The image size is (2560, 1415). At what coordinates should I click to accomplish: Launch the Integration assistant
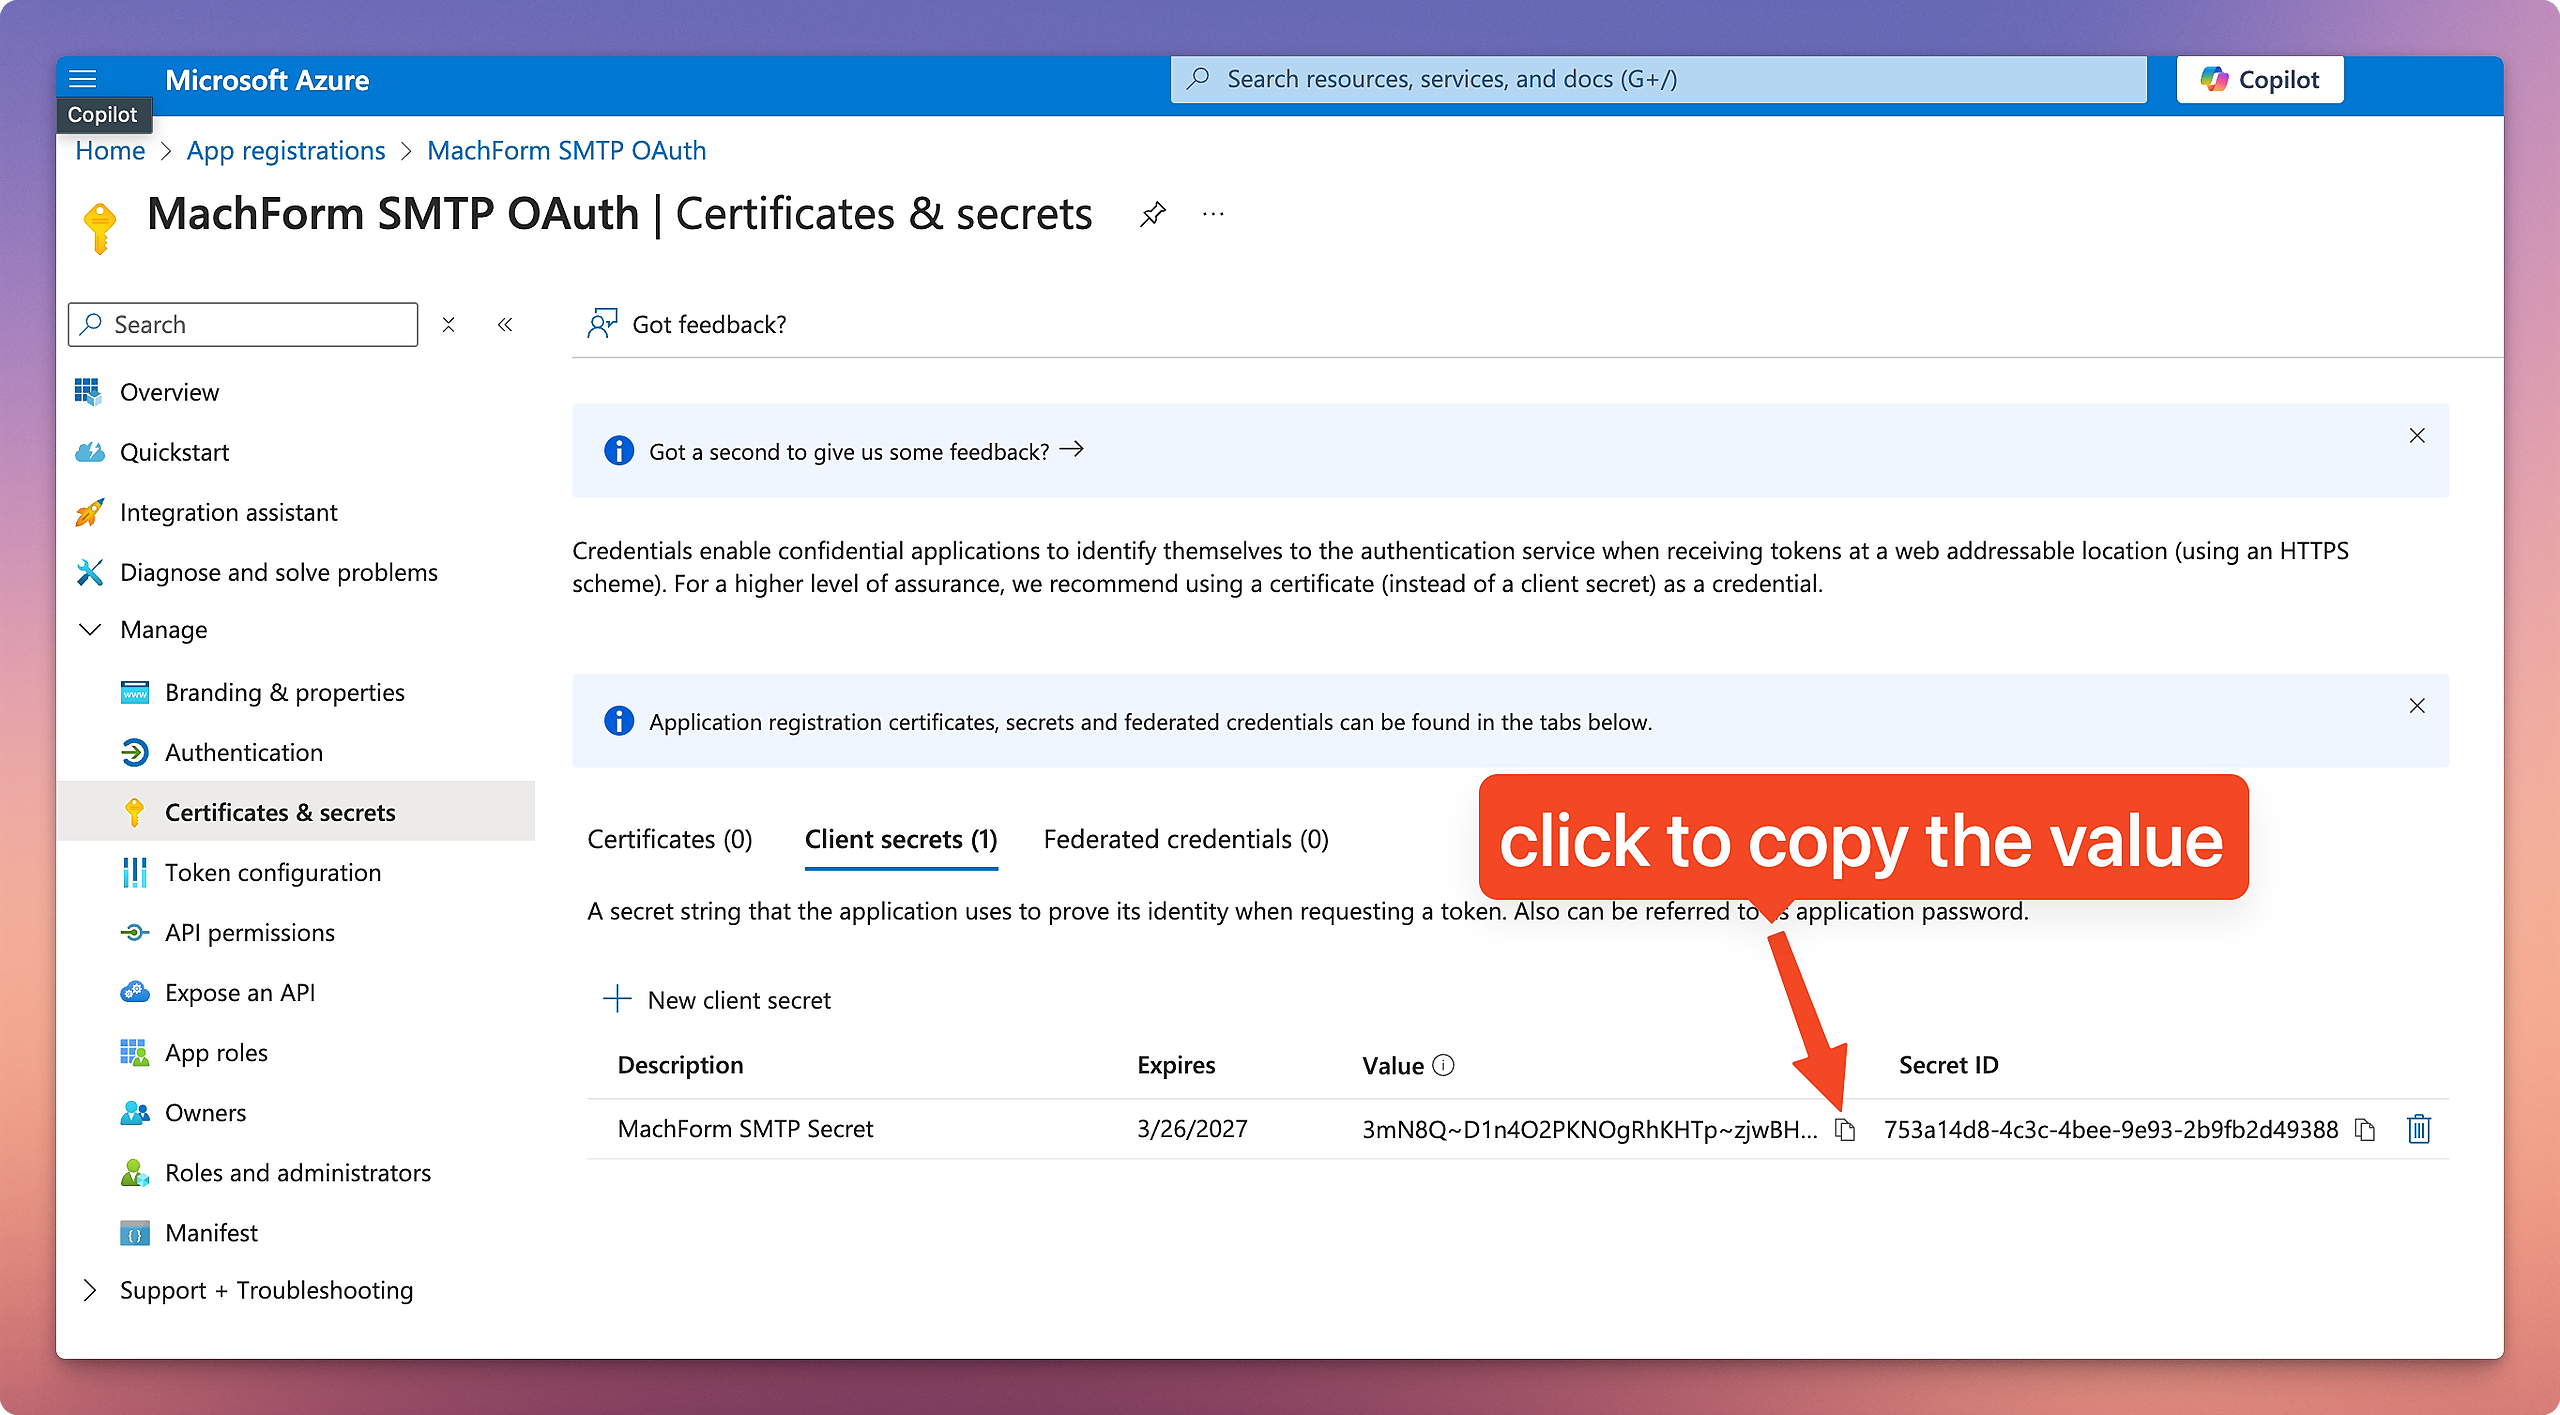[228, 512]
